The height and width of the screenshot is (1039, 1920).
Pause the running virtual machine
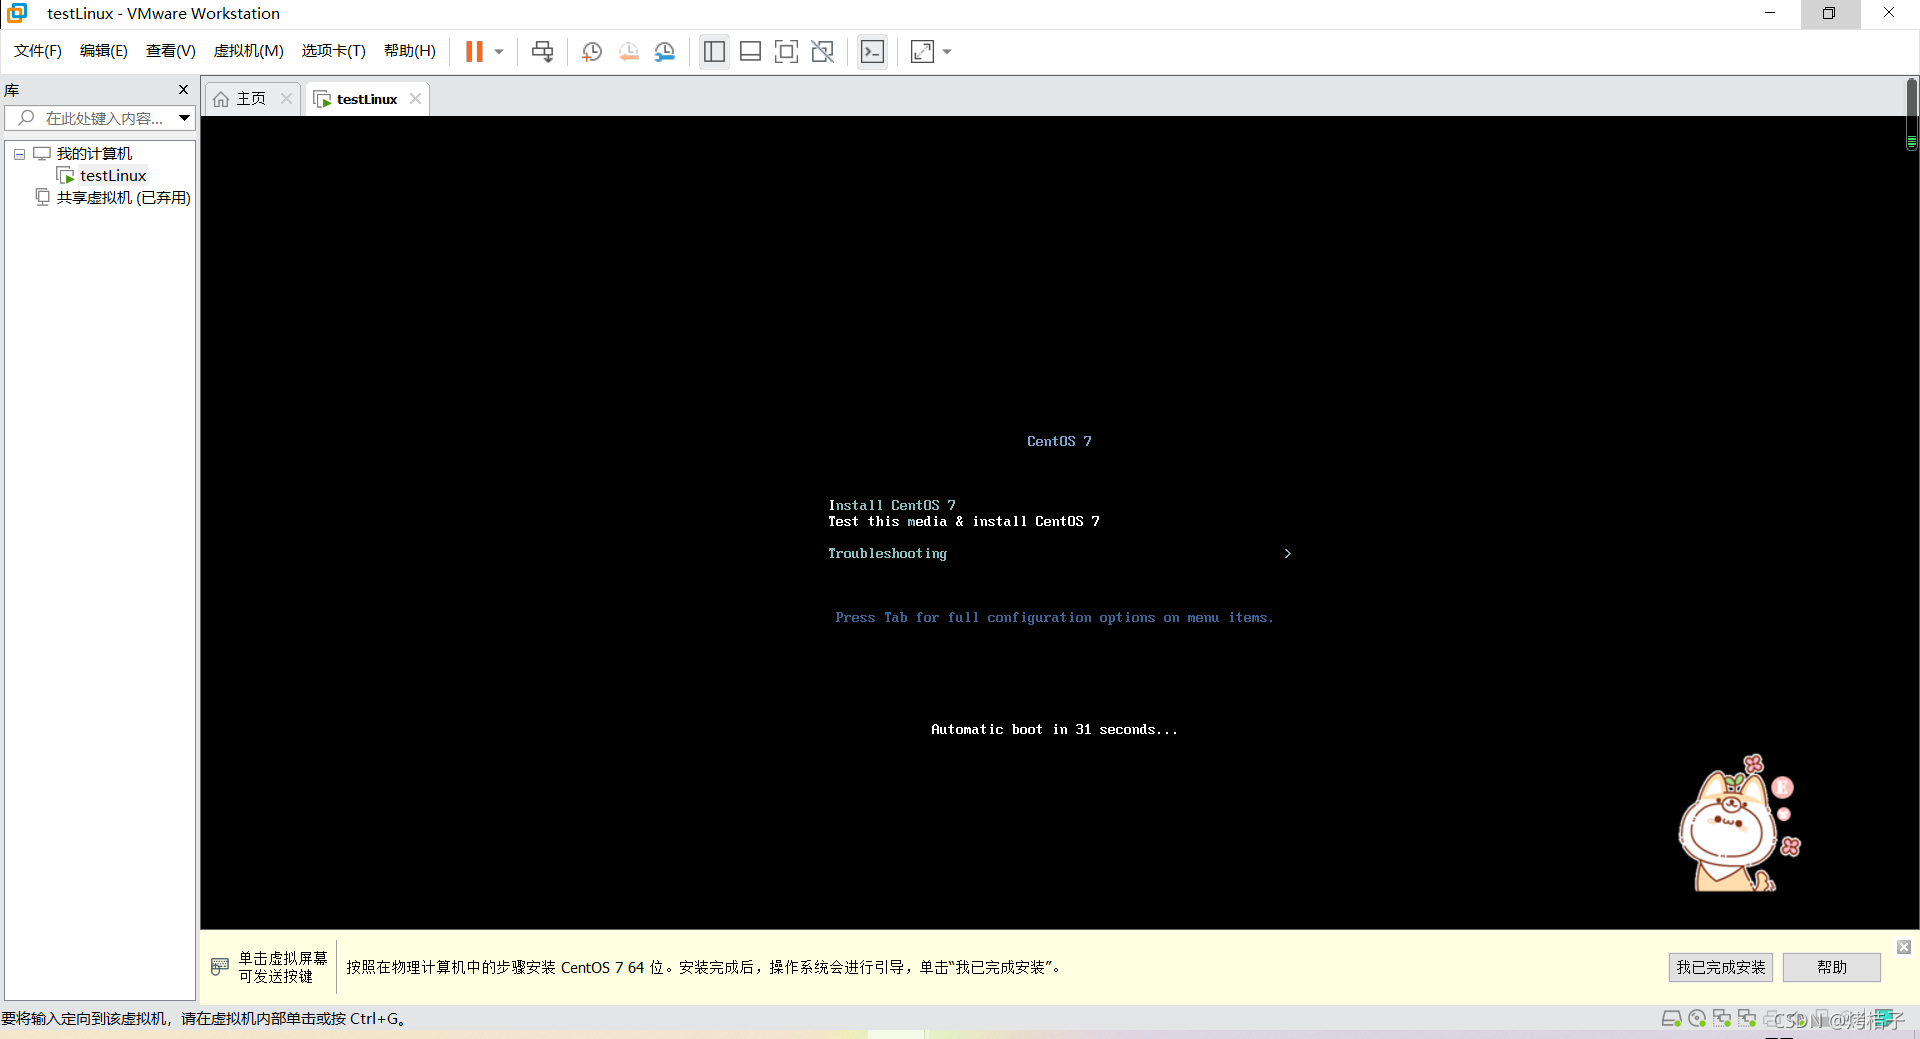[x=474, y=51]
